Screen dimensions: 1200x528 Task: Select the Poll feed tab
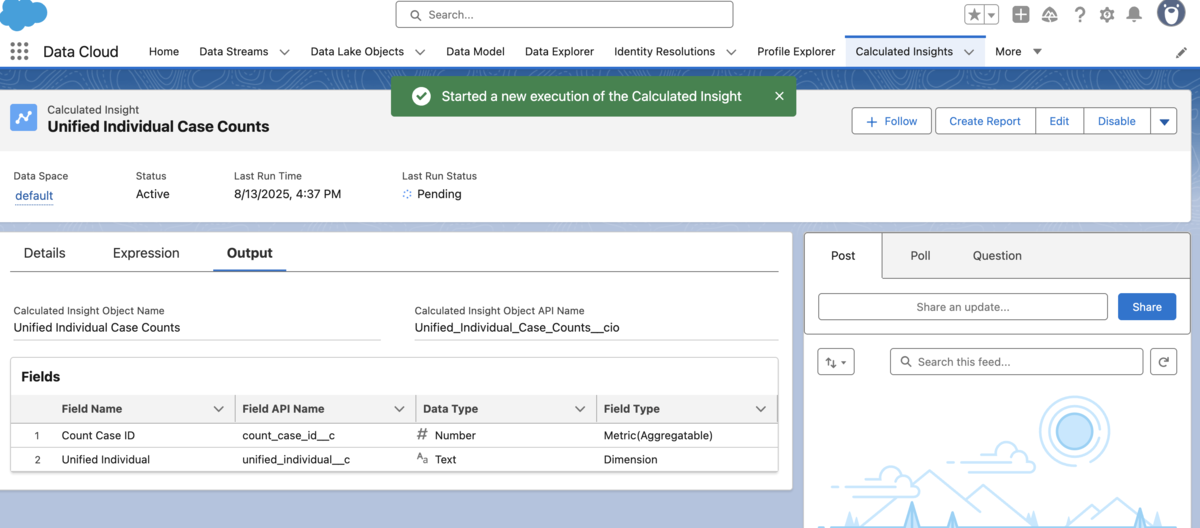921,256
